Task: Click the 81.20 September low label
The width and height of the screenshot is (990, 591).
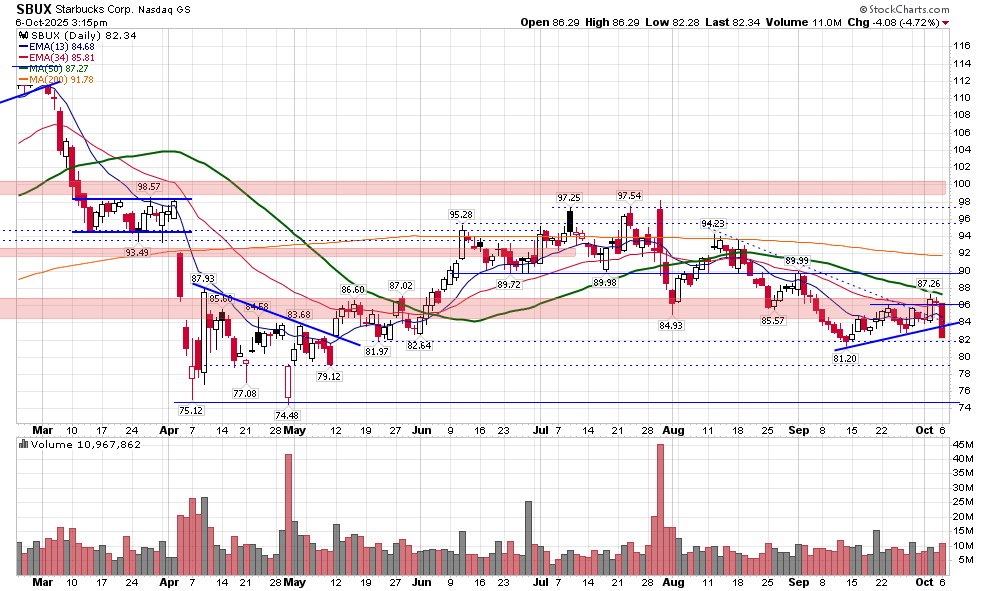Action: [845, 358]
